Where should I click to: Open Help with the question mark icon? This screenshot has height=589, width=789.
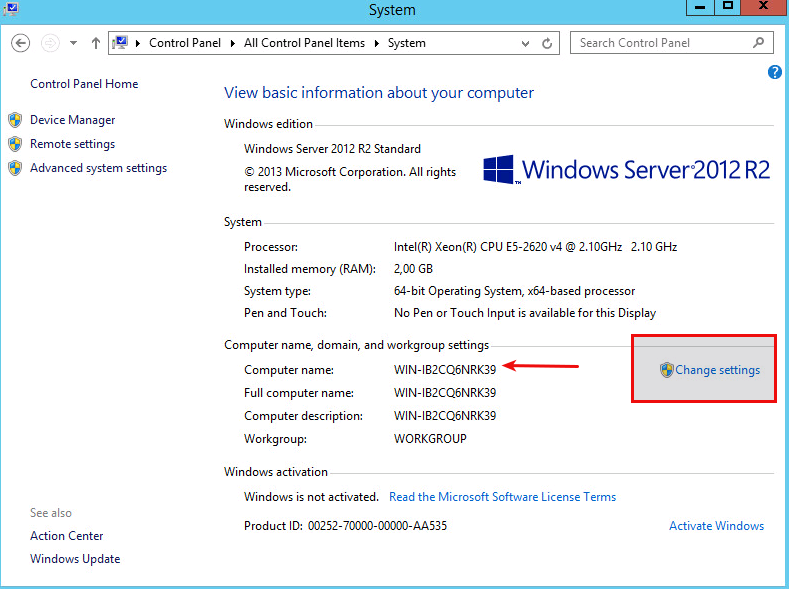click(774, 72)
